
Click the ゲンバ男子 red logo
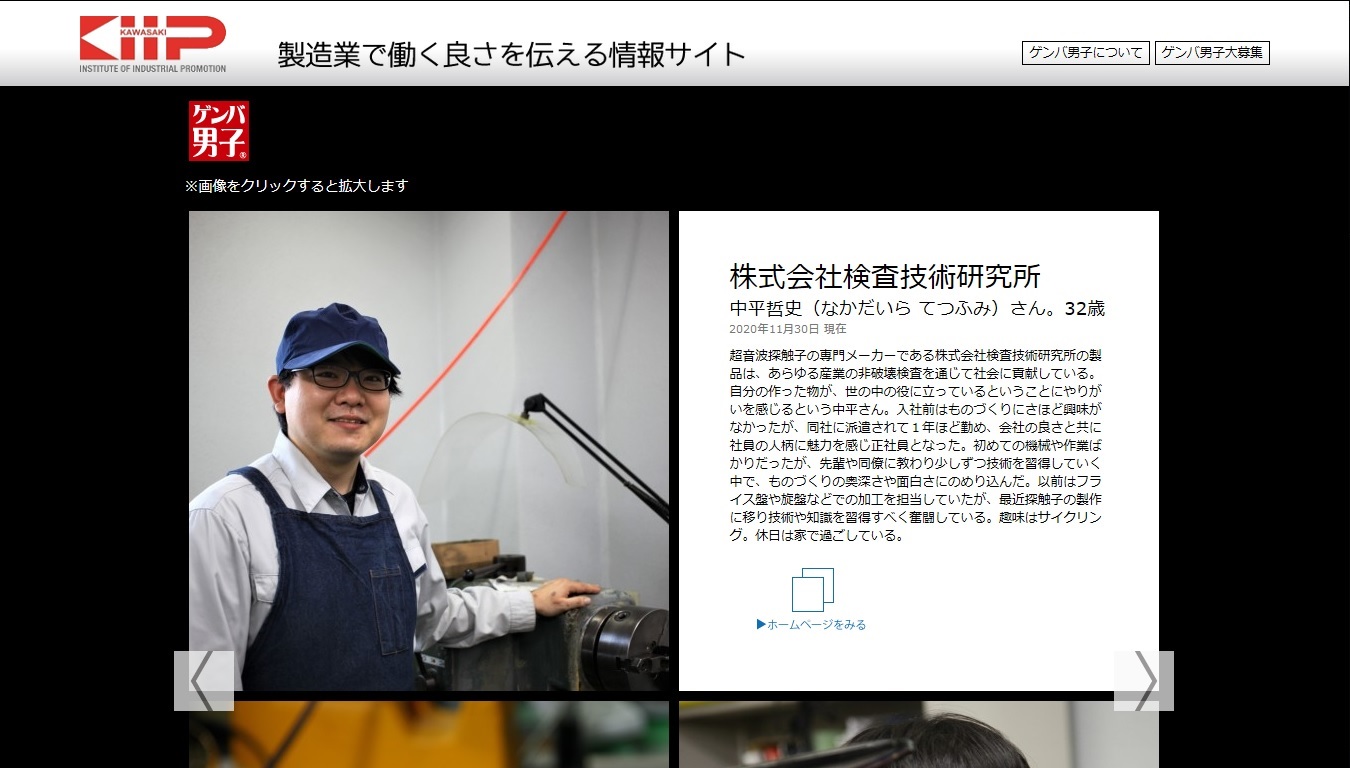coord(219,131)
